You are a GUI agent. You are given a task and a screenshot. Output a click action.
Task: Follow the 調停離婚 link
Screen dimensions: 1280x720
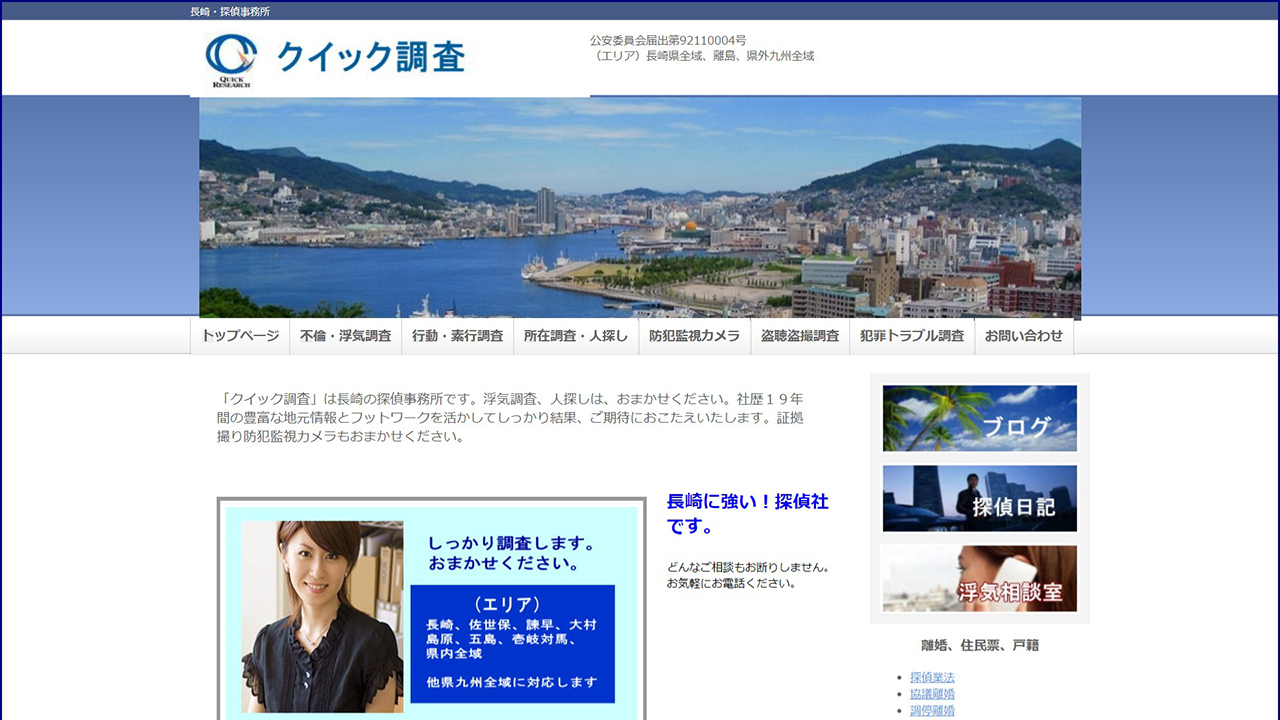coord(934,709)
